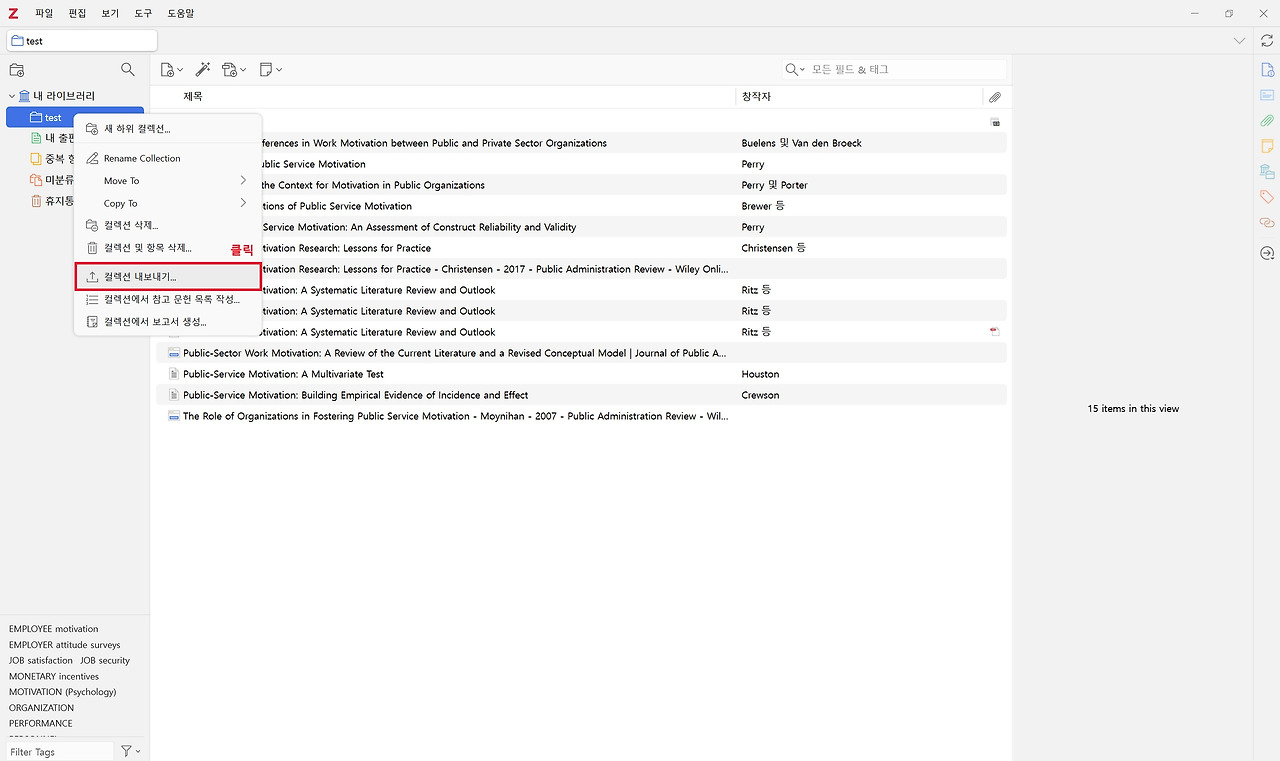Open the 도구 menu
The width and height of the screenshot is (1280, 761).
coord(143,13)
